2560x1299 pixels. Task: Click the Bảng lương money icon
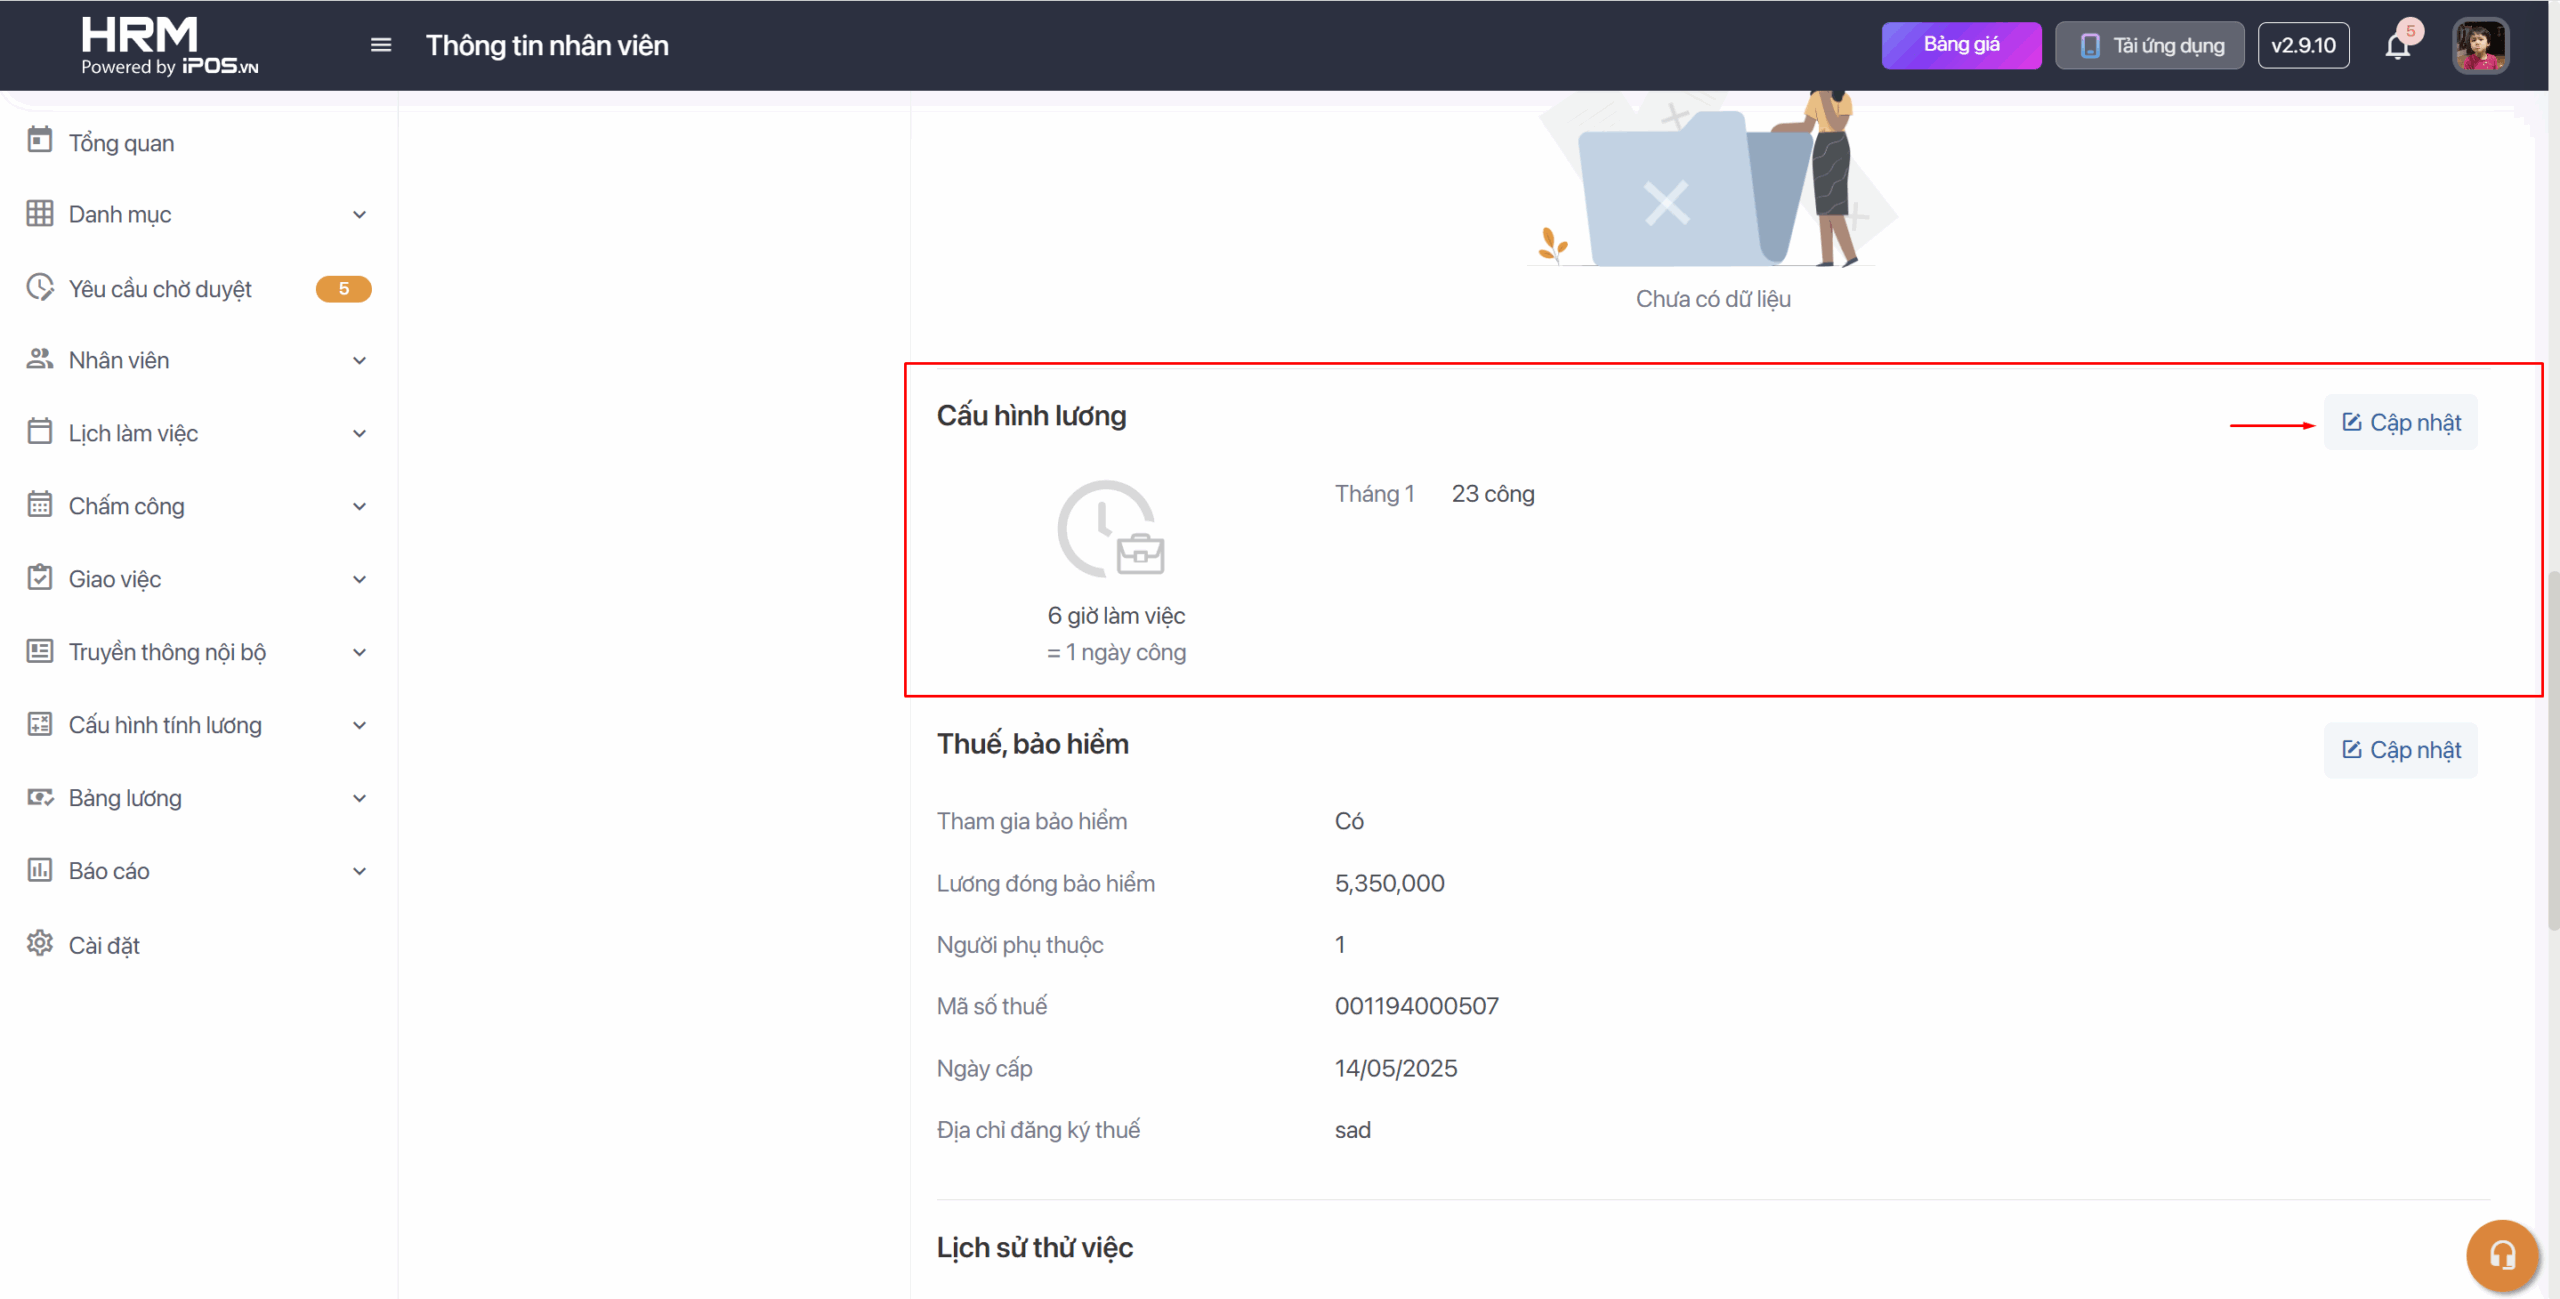click(40, 797)
